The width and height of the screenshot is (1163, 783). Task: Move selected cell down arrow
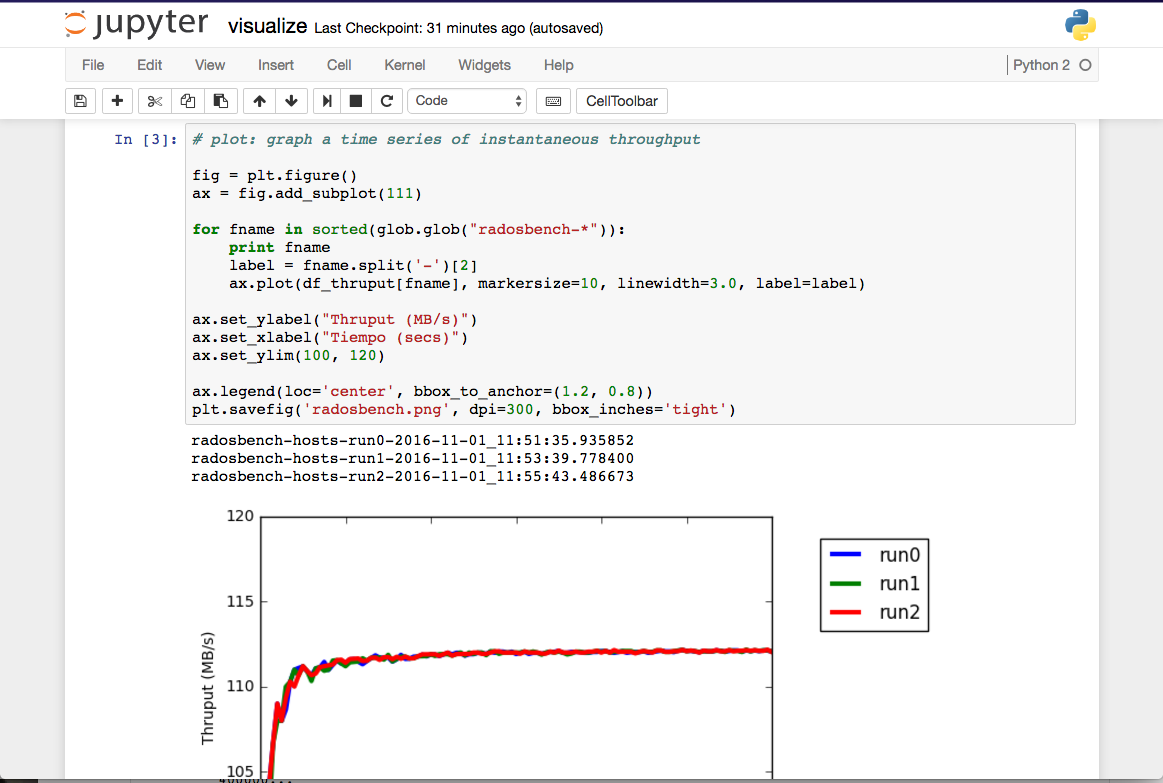[x=291, y=101]
